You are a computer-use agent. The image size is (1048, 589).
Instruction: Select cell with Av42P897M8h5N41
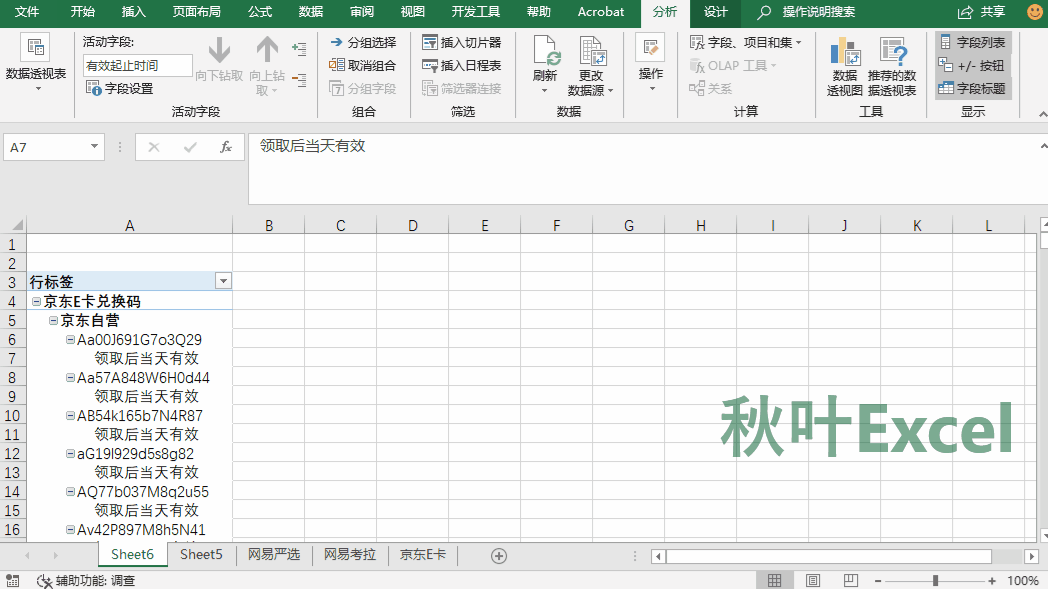130,529
